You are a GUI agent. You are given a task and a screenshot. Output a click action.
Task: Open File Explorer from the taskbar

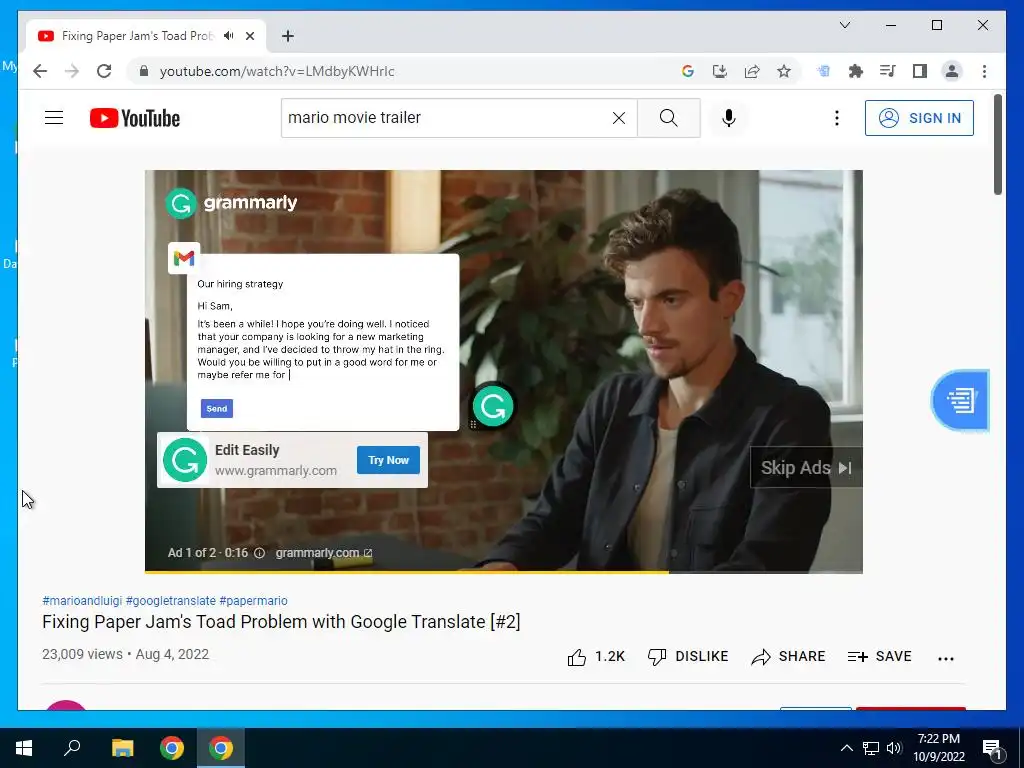pos(122,748)
